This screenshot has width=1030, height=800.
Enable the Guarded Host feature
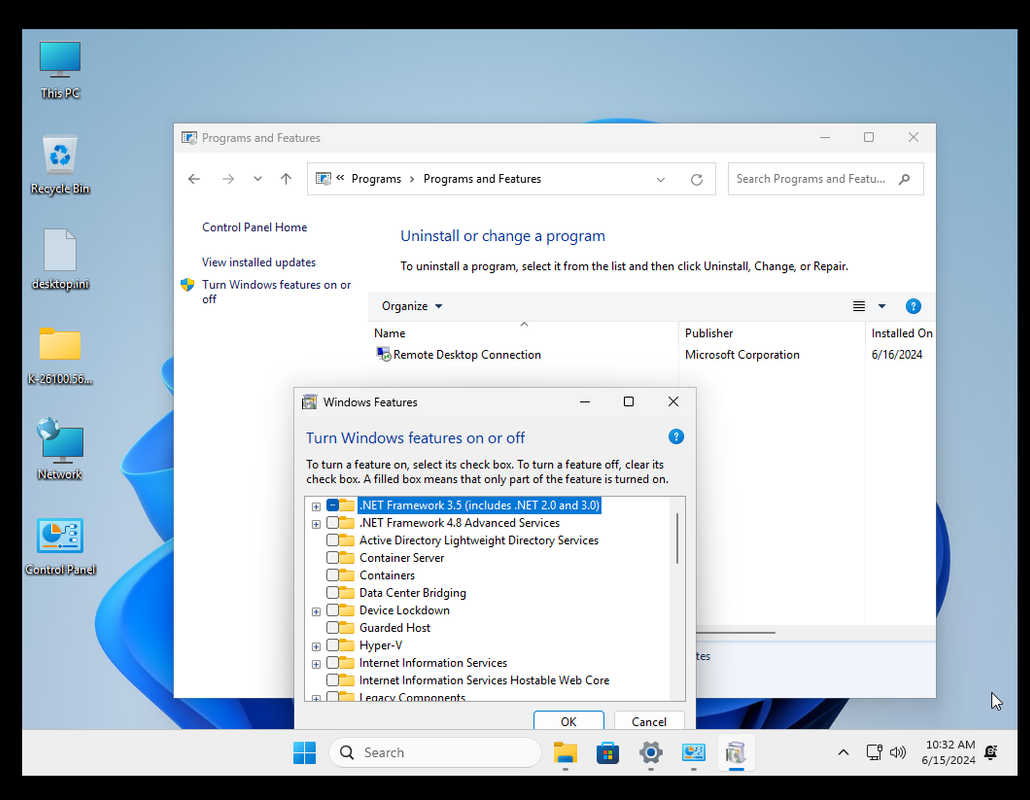pos(332,628)
